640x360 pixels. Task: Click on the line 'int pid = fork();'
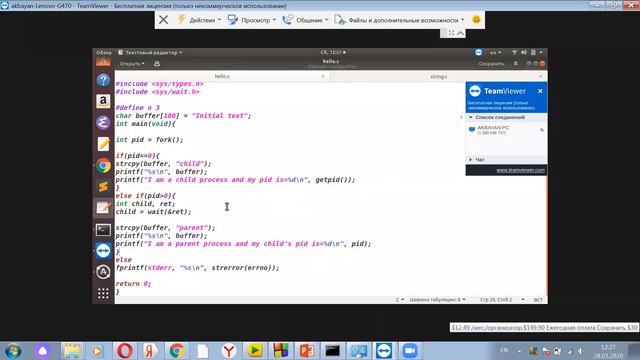pyautogui.click(x=149, y=140)
